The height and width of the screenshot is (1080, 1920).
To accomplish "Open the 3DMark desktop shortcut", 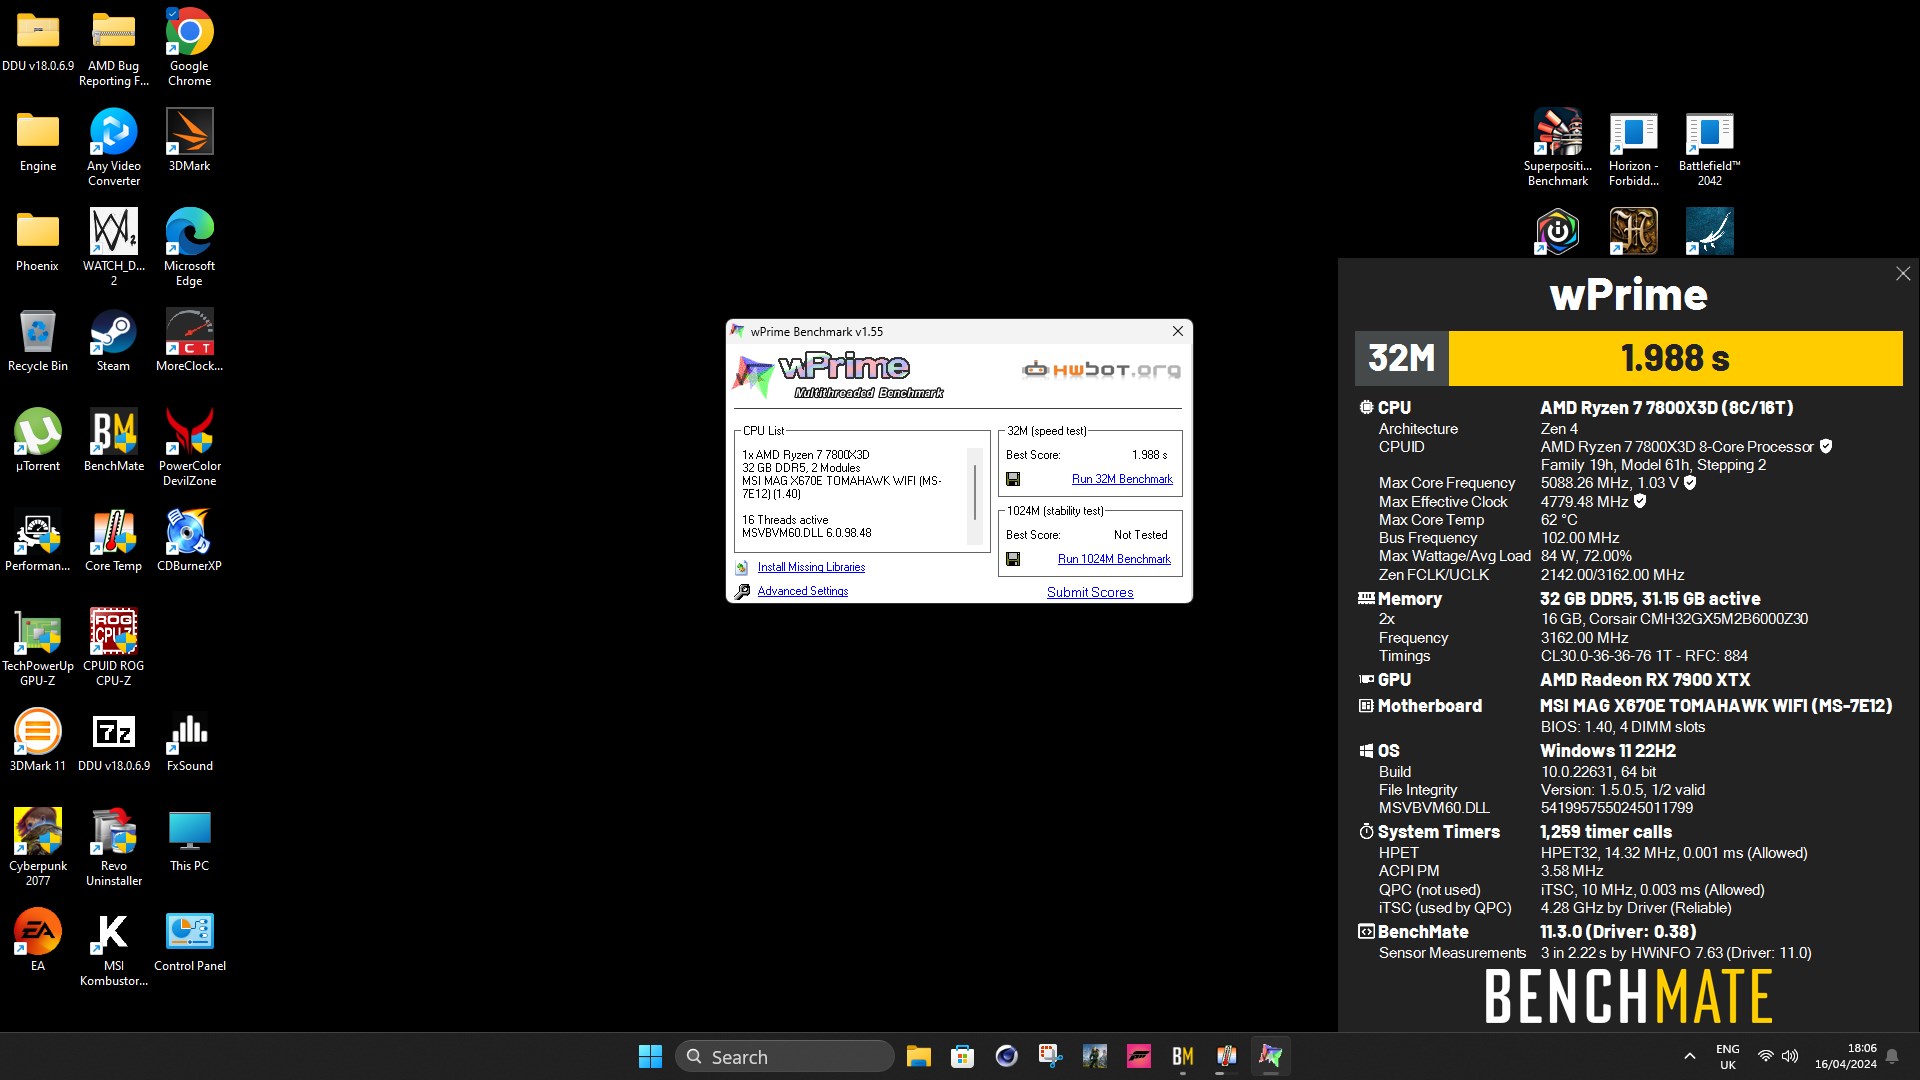I will pos(189,140).
